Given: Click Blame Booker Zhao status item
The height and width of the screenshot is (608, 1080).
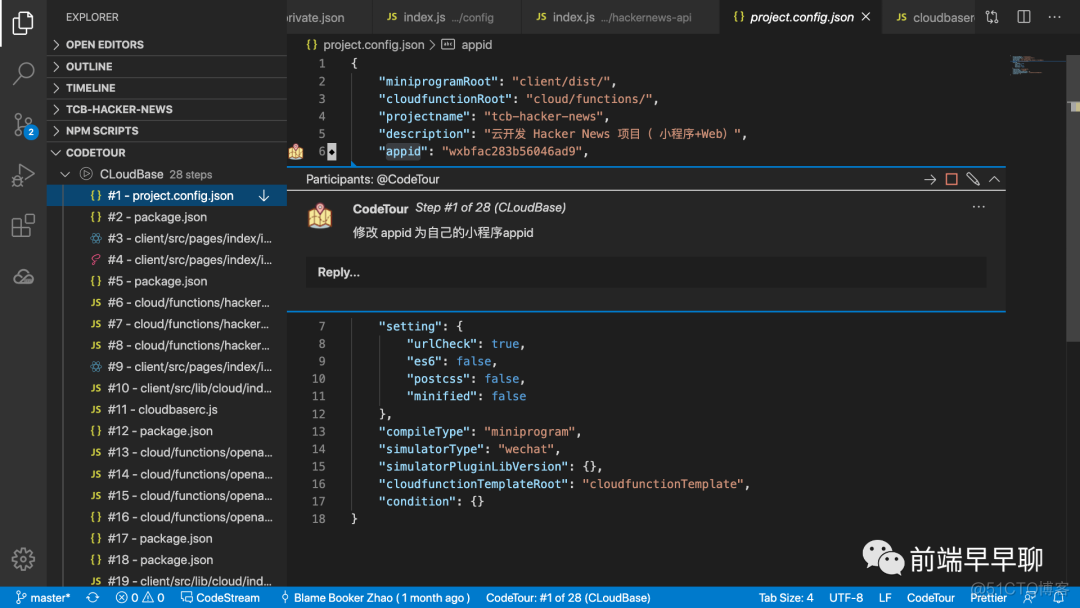Looking at the screenshot, I should point(375,598).
